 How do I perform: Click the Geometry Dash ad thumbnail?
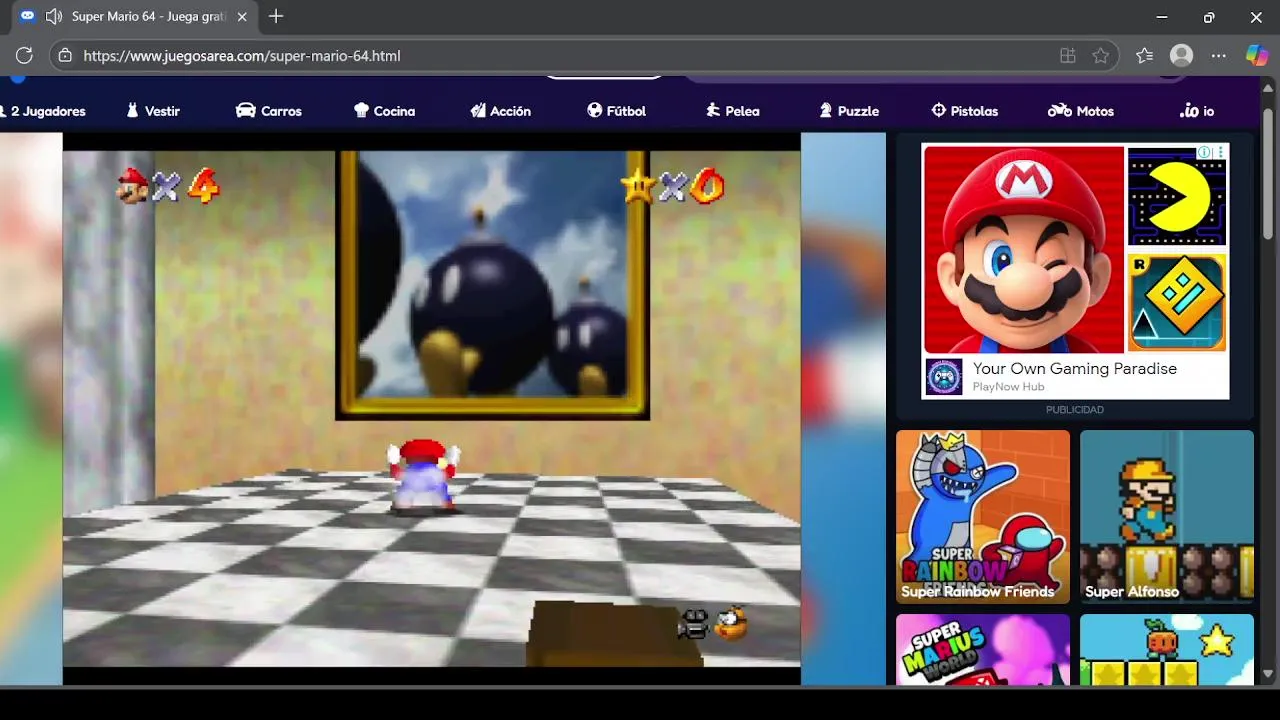point(1177,302)
